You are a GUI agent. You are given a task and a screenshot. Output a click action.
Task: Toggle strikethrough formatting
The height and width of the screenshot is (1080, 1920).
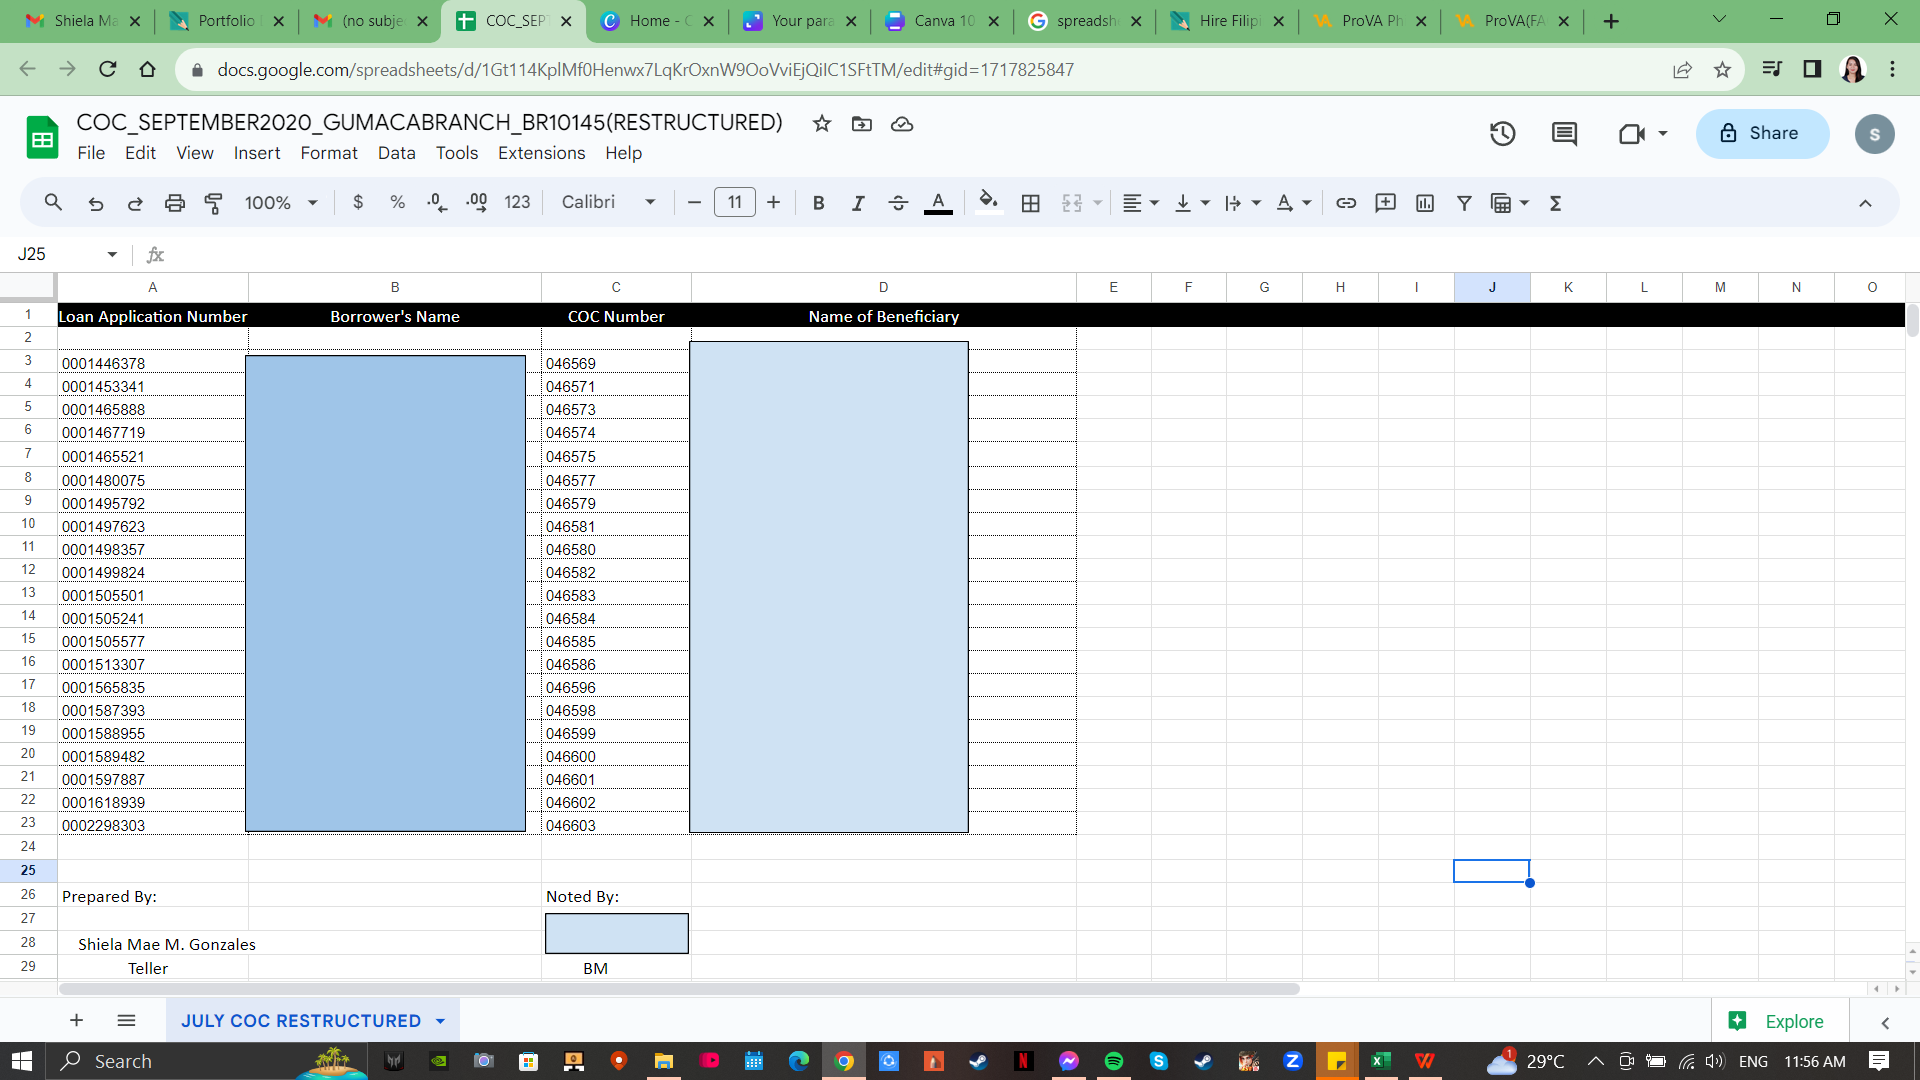(x=897, y=203)
